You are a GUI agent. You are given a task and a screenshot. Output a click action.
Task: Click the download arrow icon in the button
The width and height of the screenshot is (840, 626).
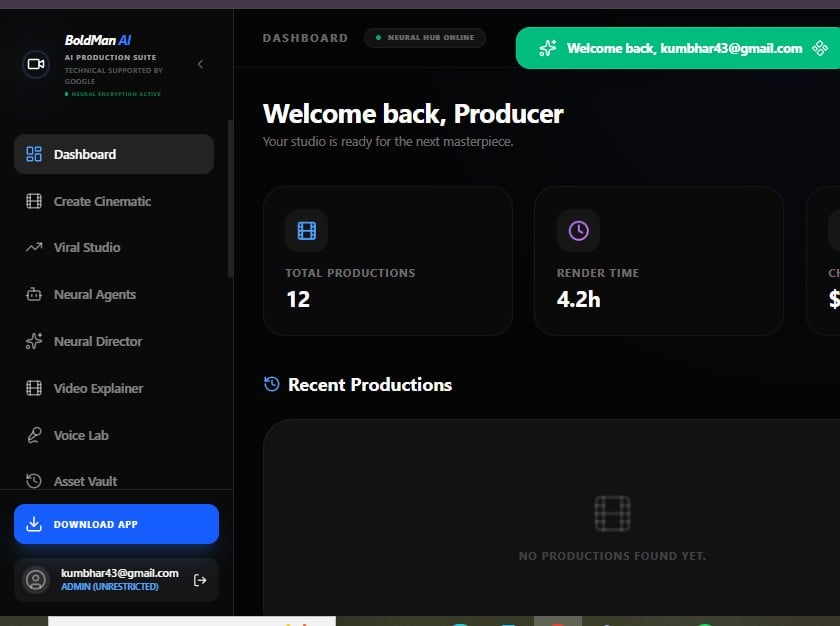34,524
